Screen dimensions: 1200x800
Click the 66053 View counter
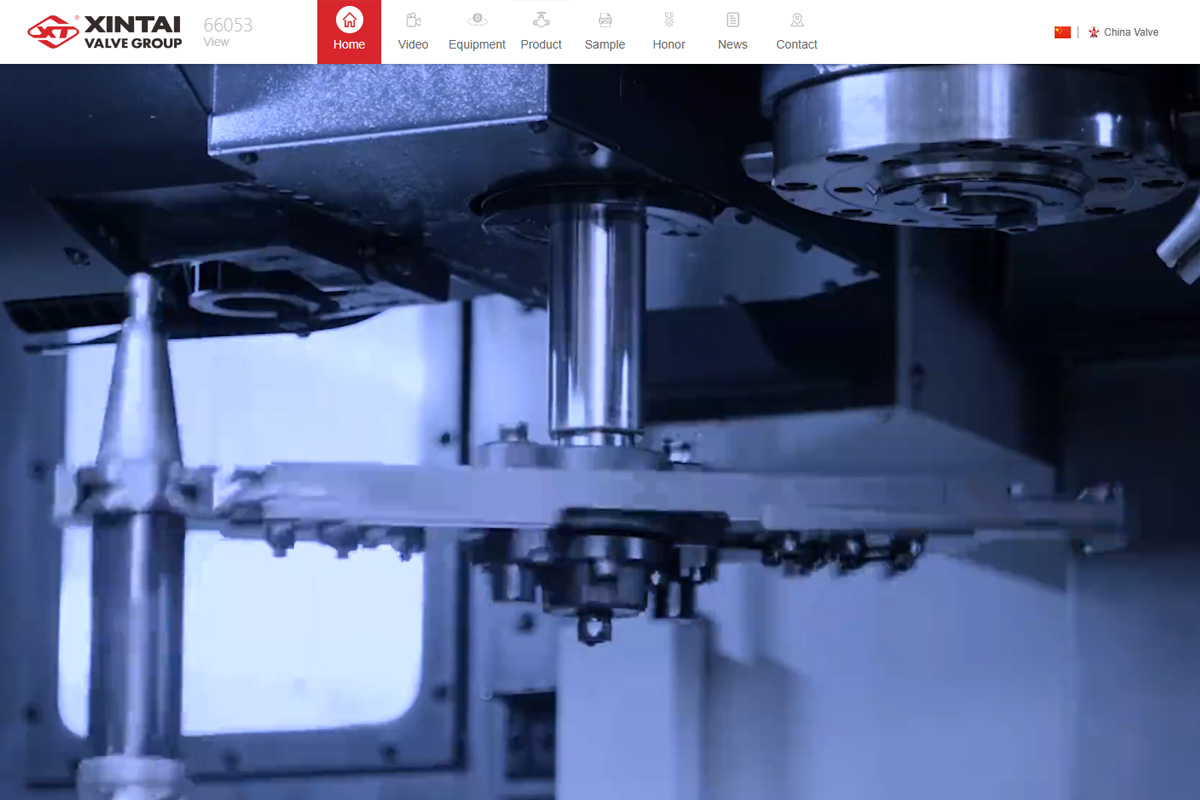pyautogui.click(x=228, y=30)
